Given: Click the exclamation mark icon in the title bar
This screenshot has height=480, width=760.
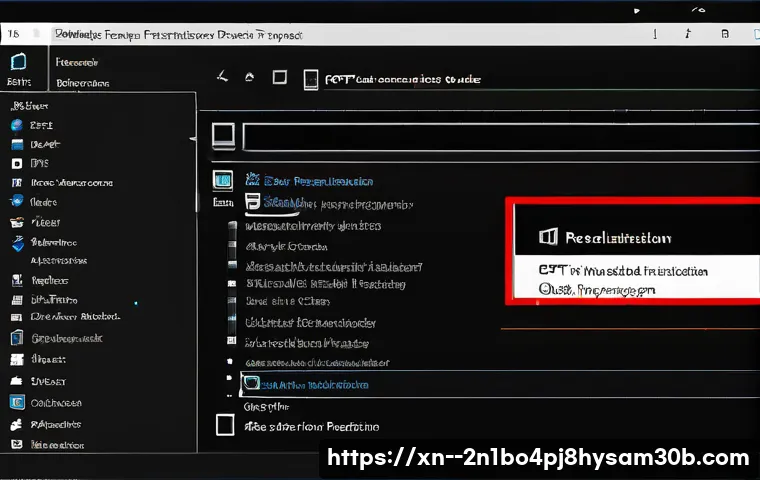Looking at the screenshot, I should point(655,34).
